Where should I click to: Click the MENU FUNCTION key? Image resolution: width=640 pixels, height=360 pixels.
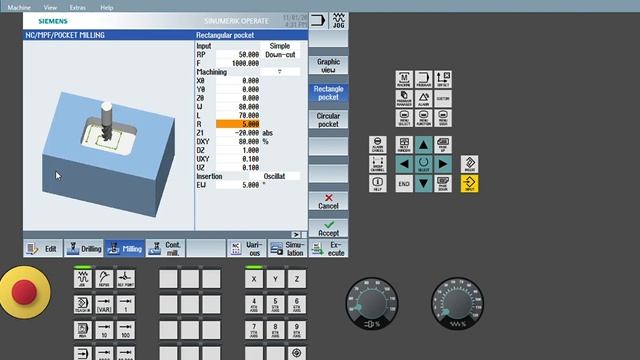tap(423, 118)
